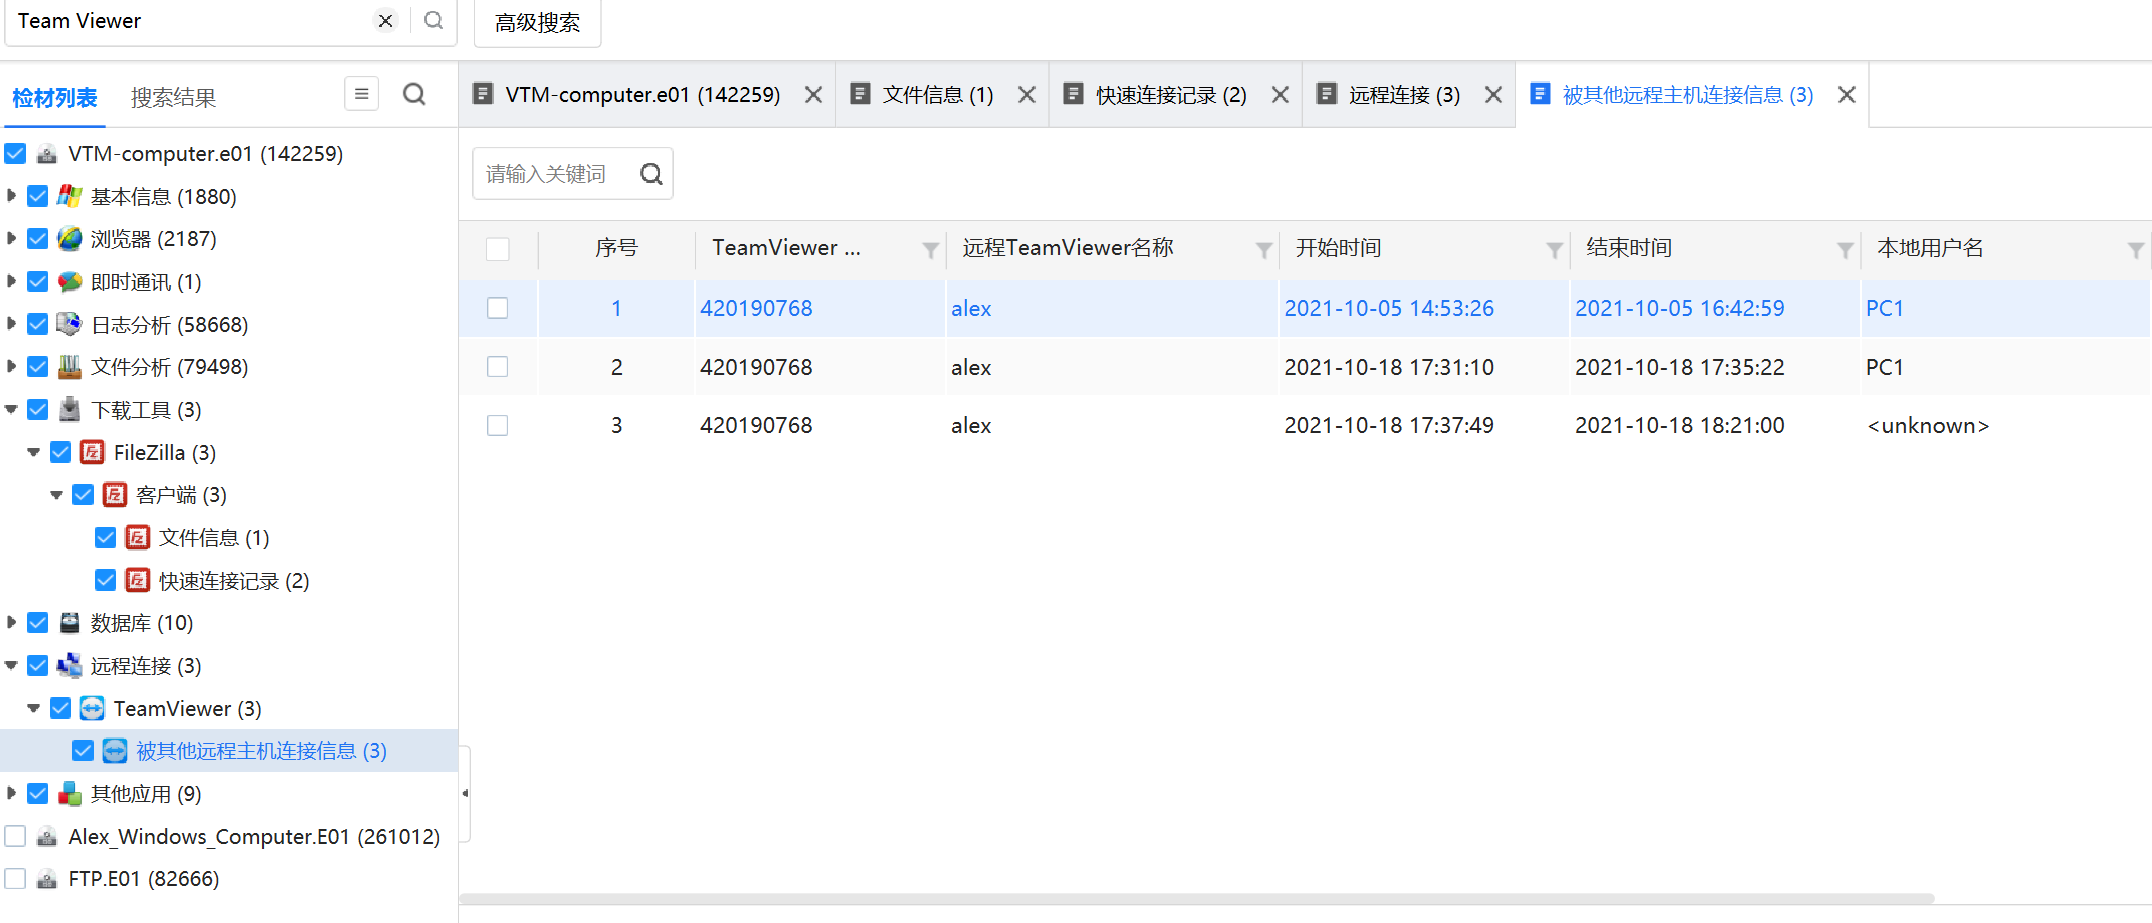Click the 浏览器 globe icon

[x=70, y=239]
